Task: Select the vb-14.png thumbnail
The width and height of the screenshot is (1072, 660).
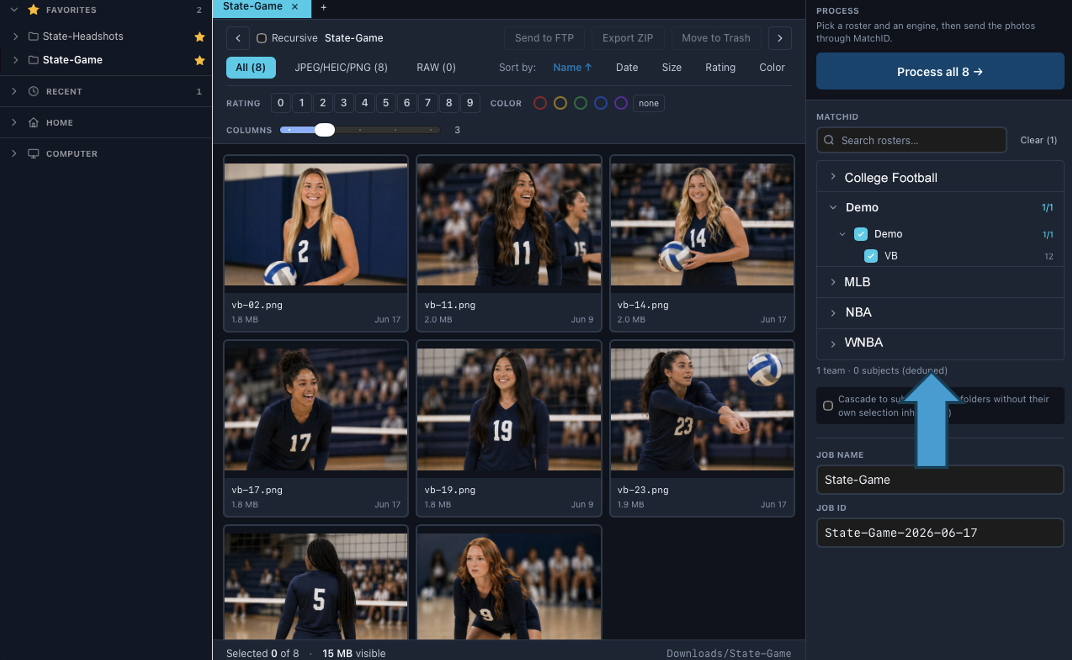Action: coord(702,224)
